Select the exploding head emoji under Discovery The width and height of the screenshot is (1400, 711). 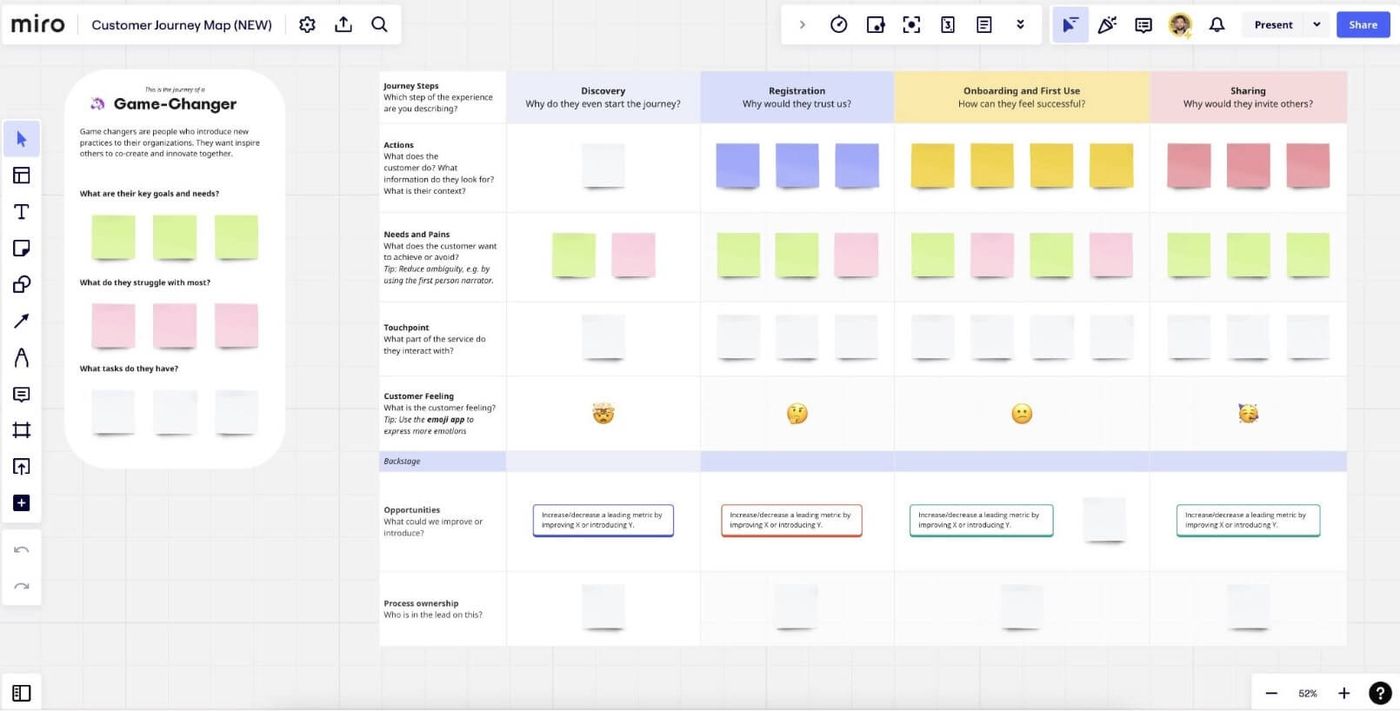(603, 414)
